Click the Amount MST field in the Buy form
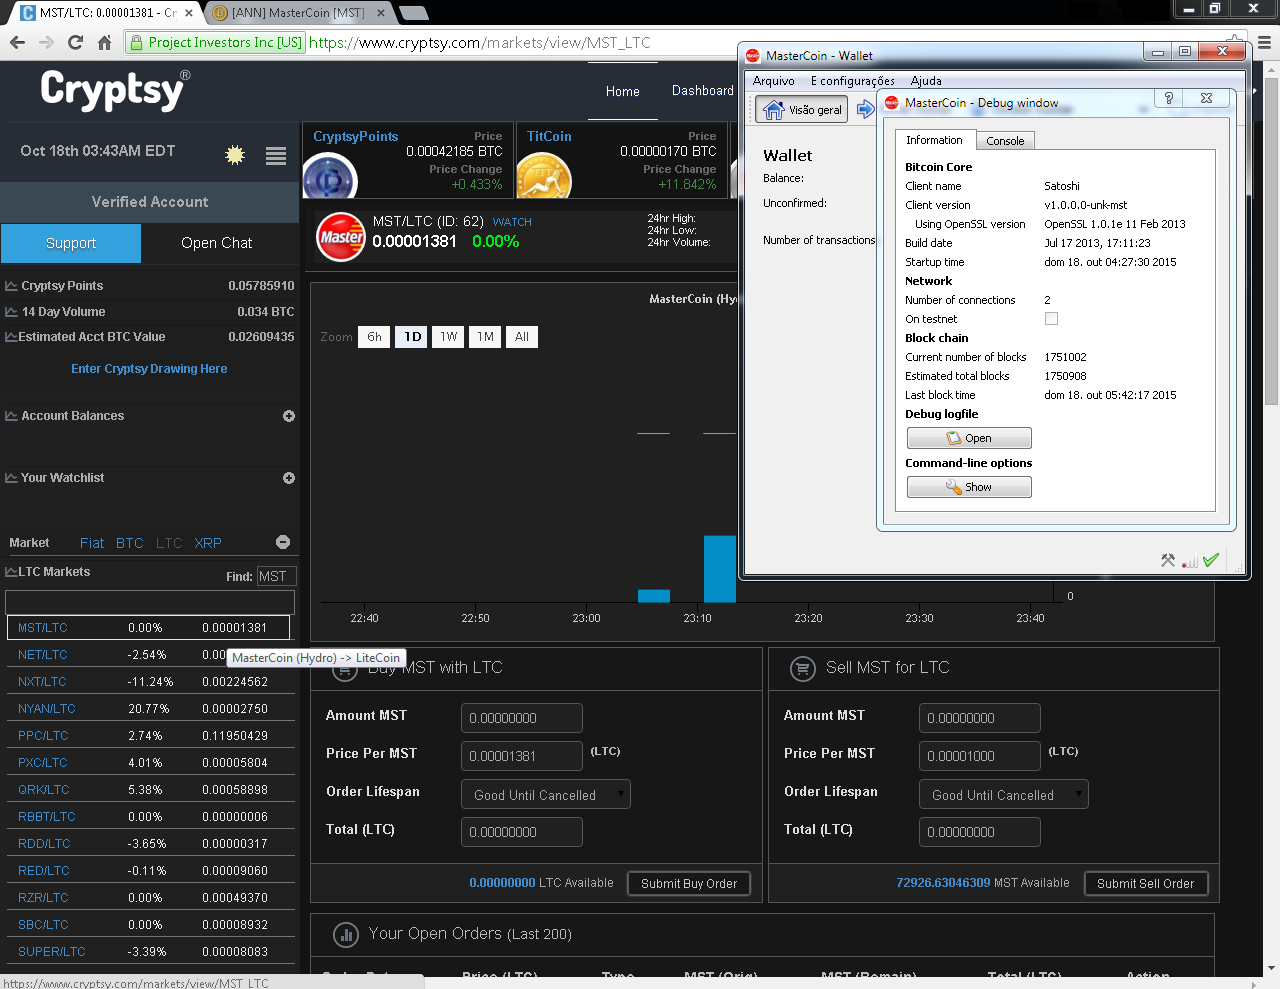This screenshot has height=989, width=1280. (x=522, y=718)
